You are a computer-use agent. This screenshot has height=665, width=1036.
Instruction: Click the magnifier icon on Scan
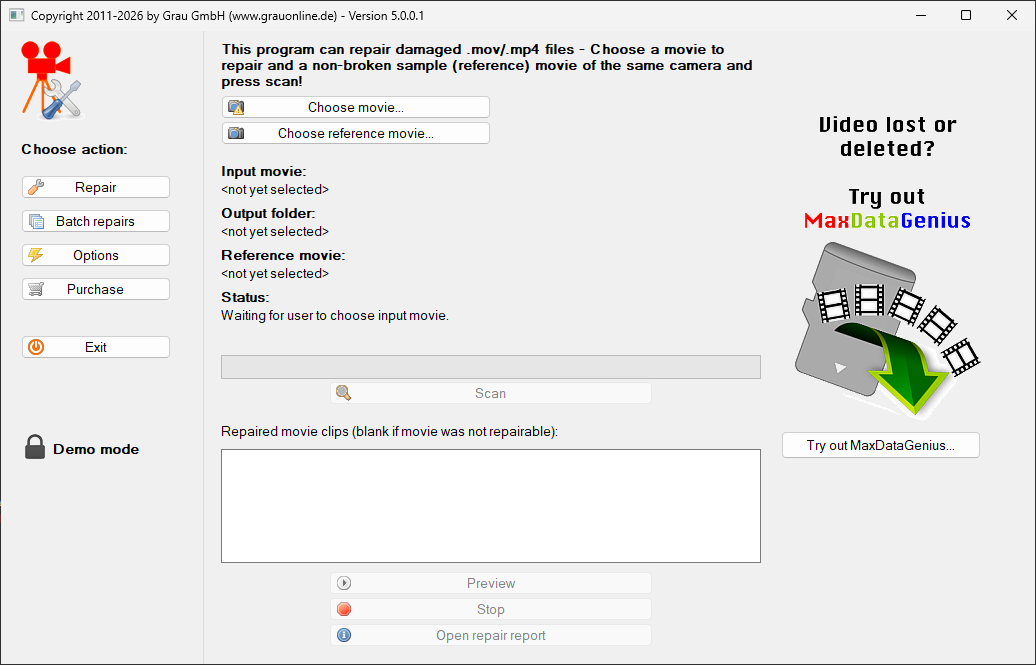click(344, 393)
